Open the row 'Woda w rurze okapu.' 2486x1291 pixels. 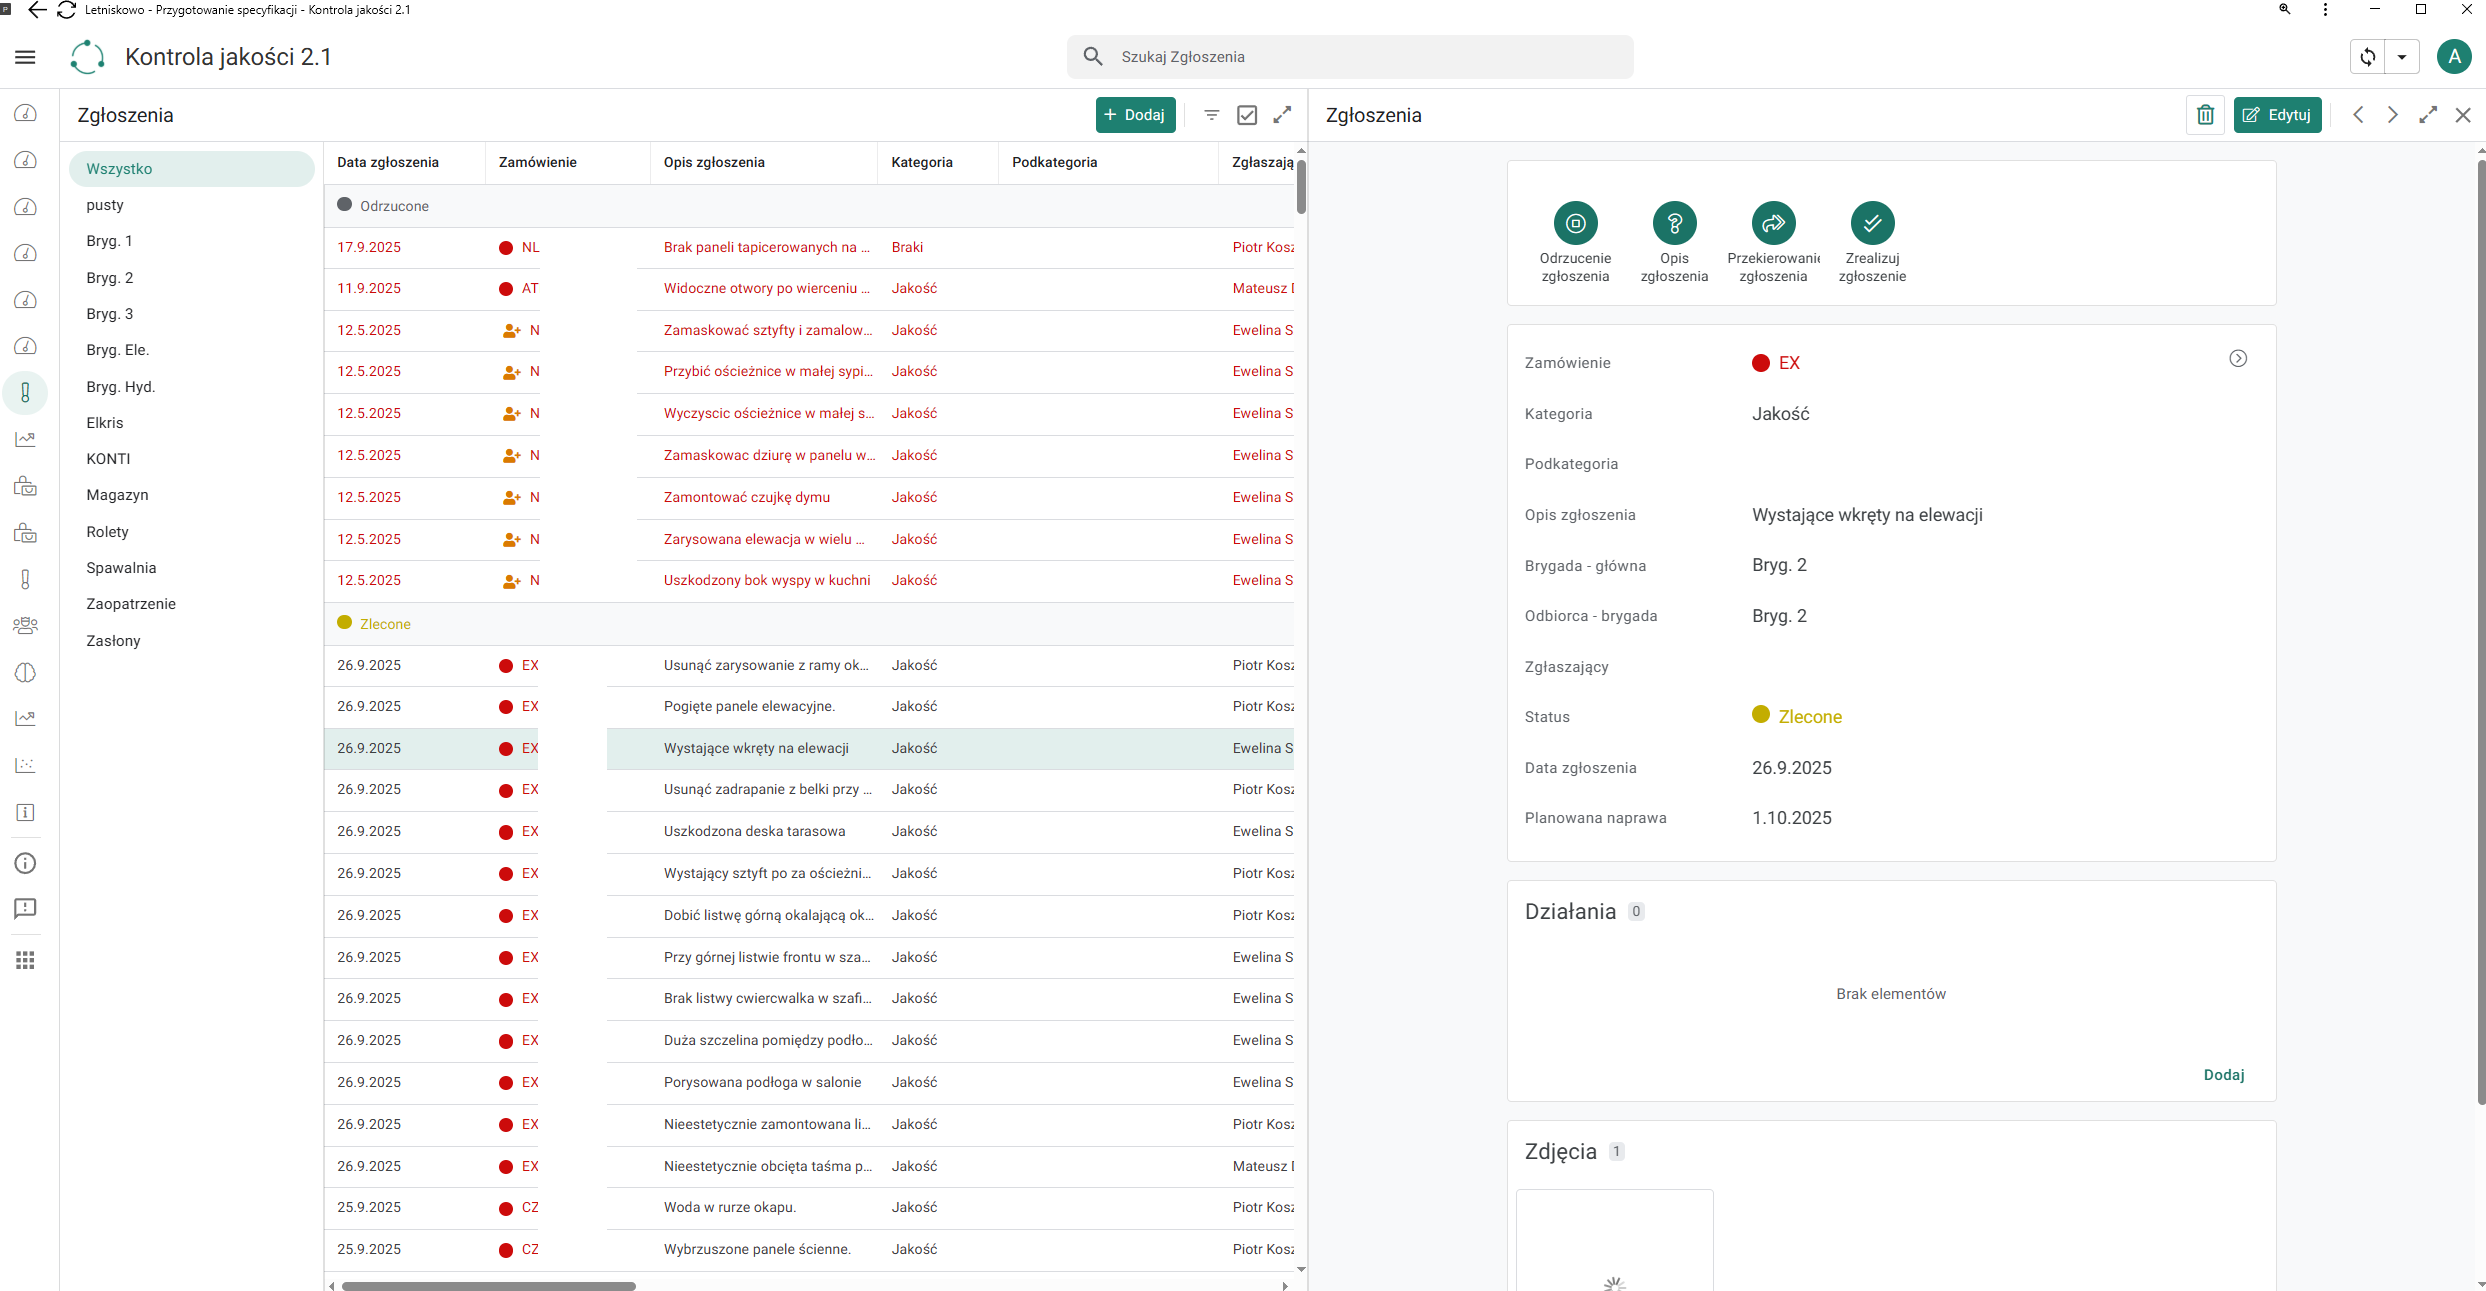point(809,1208)
